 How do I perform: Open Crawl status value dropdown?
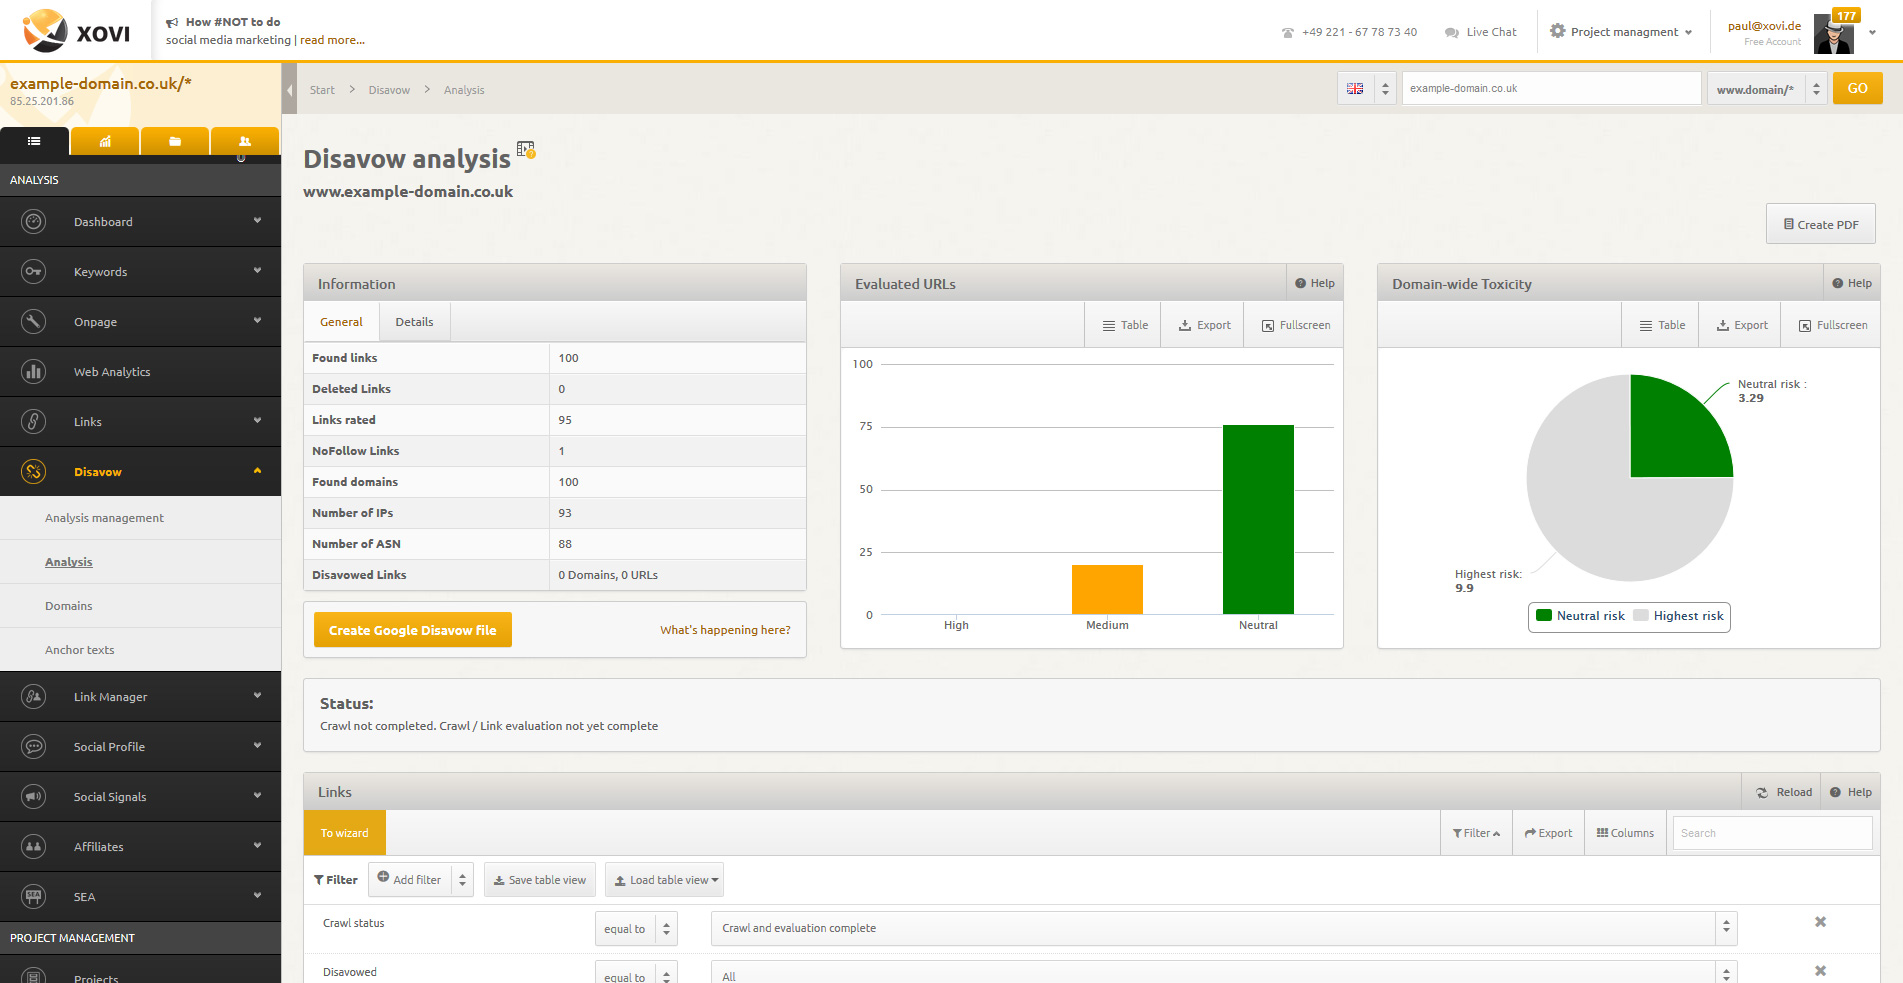tap(1224, 928)
